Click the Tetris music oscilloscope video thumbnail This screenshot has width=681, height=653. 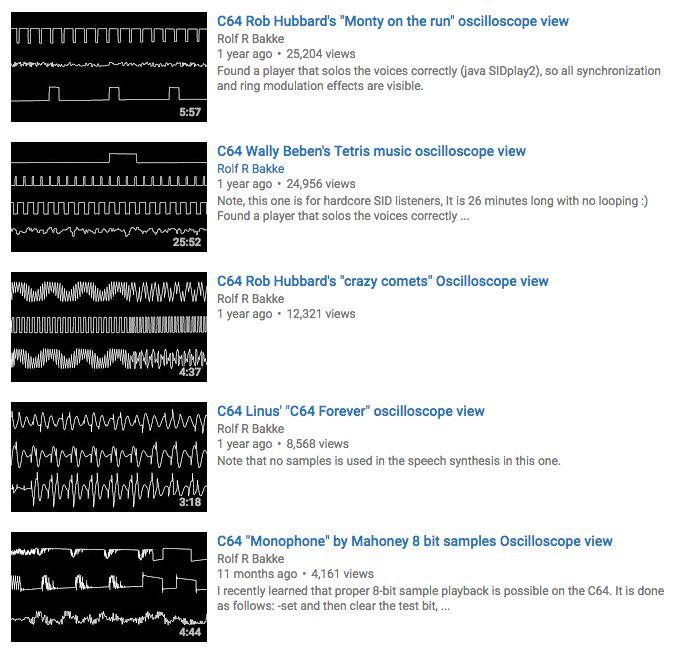point(108,197)
